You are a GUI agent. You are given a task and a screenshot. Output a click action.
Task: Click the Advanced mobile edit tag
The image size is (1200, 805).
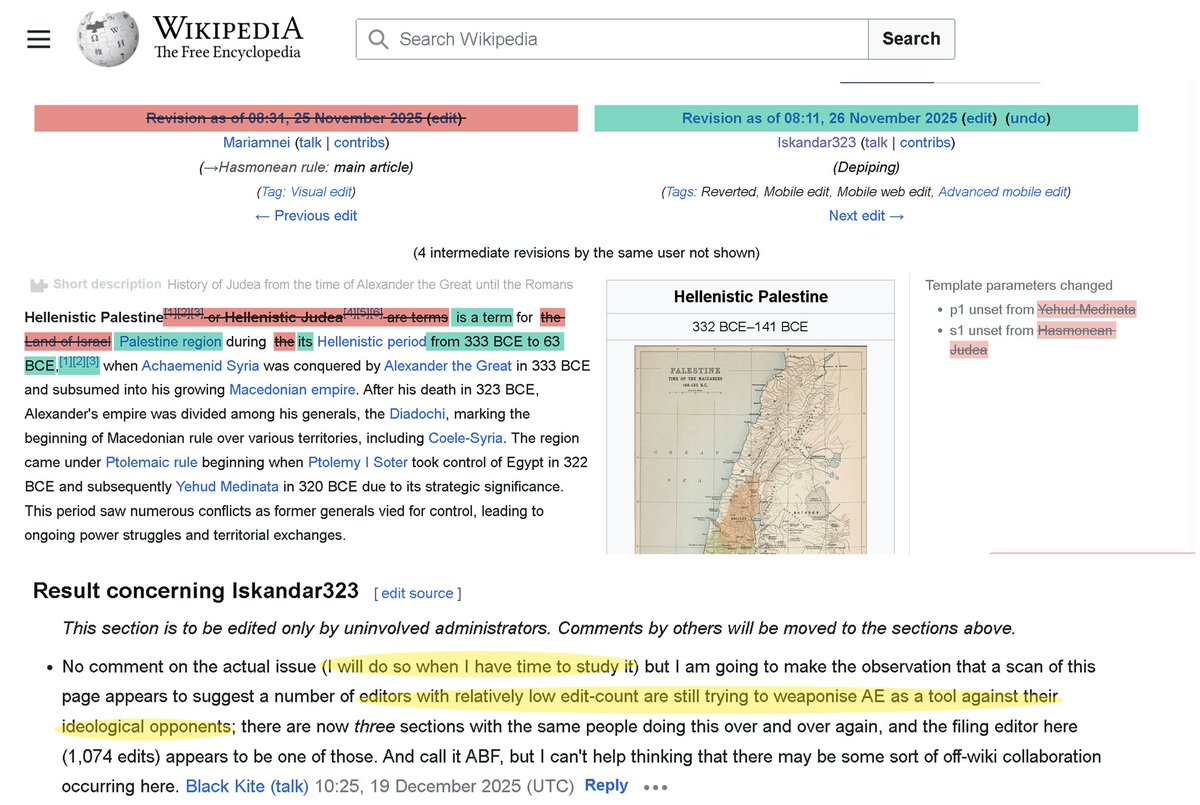tap(1002, 191)
